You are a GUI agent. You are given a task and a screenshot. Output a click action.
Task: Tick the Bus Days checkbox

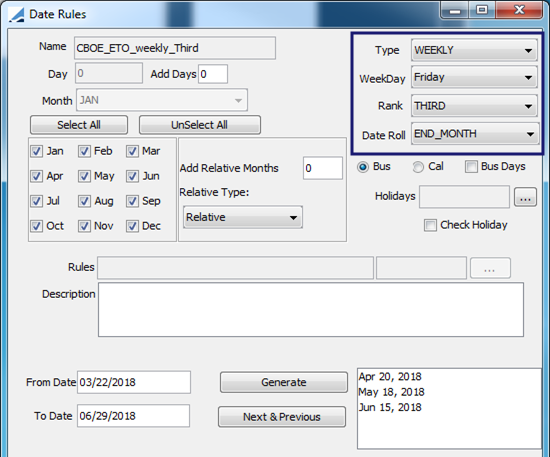(471, 167)
